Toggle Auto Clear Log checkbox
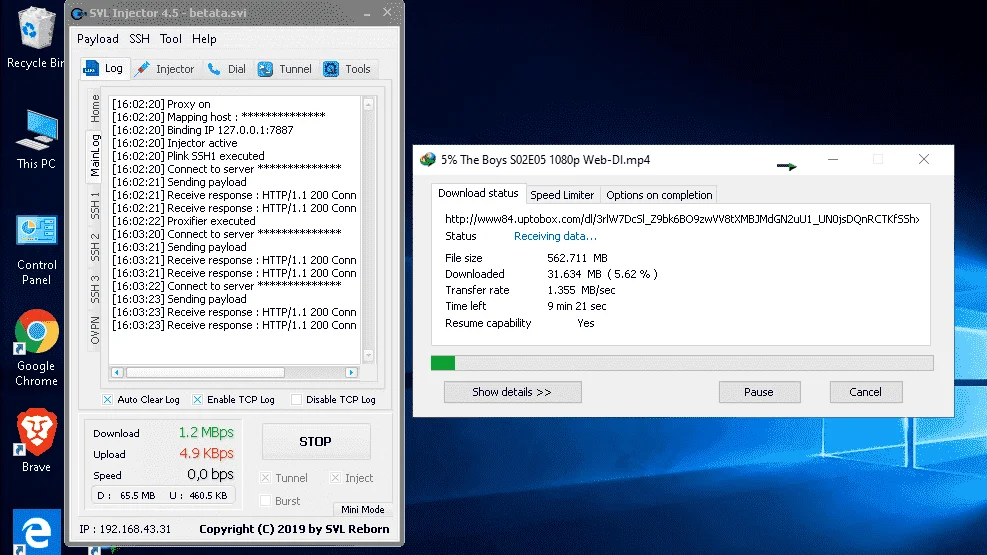This screenshot has width=987, height=555. tap(108, 400)
